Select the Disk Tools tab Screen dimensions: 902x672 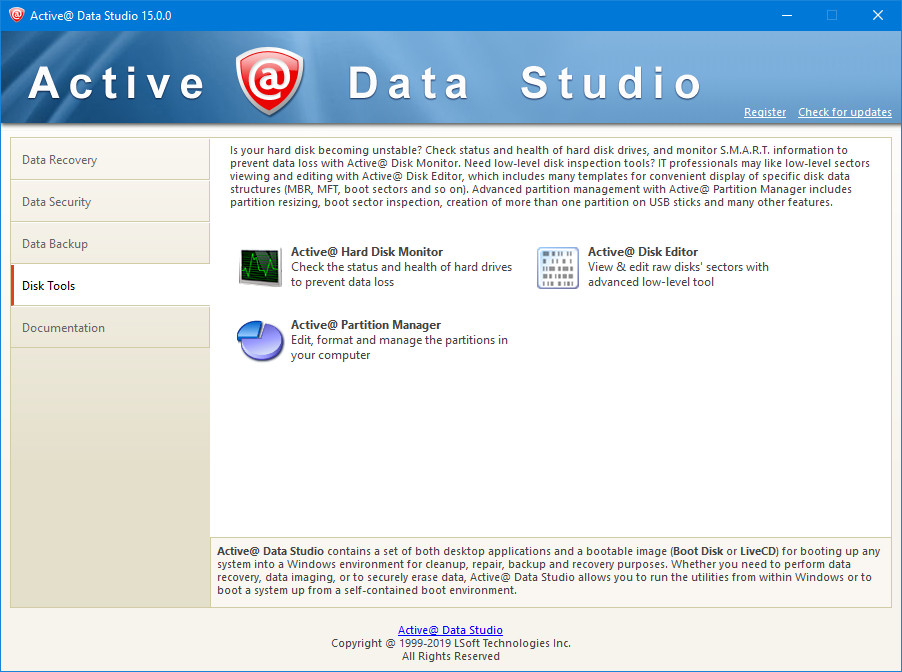coord(110,286)
